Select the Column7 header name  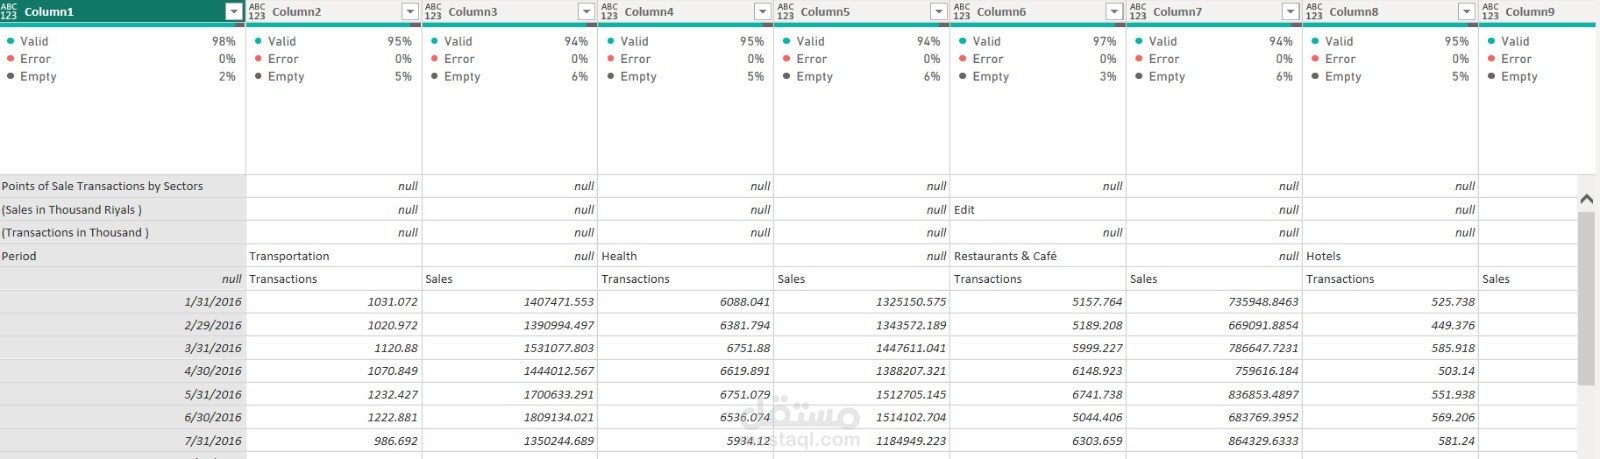point(1178,12)
